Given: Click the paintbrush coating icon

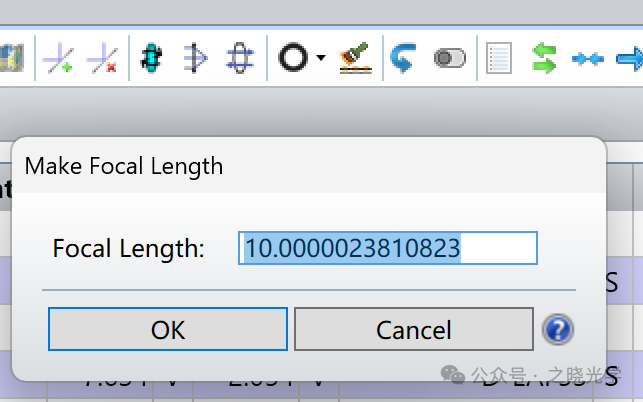Looking at the screenshot, I should click(355, 58).
